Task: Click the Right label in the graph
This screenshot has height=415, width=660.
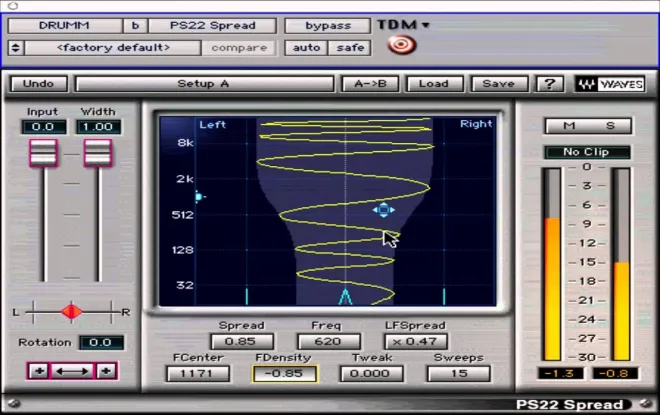Action: 476,124
